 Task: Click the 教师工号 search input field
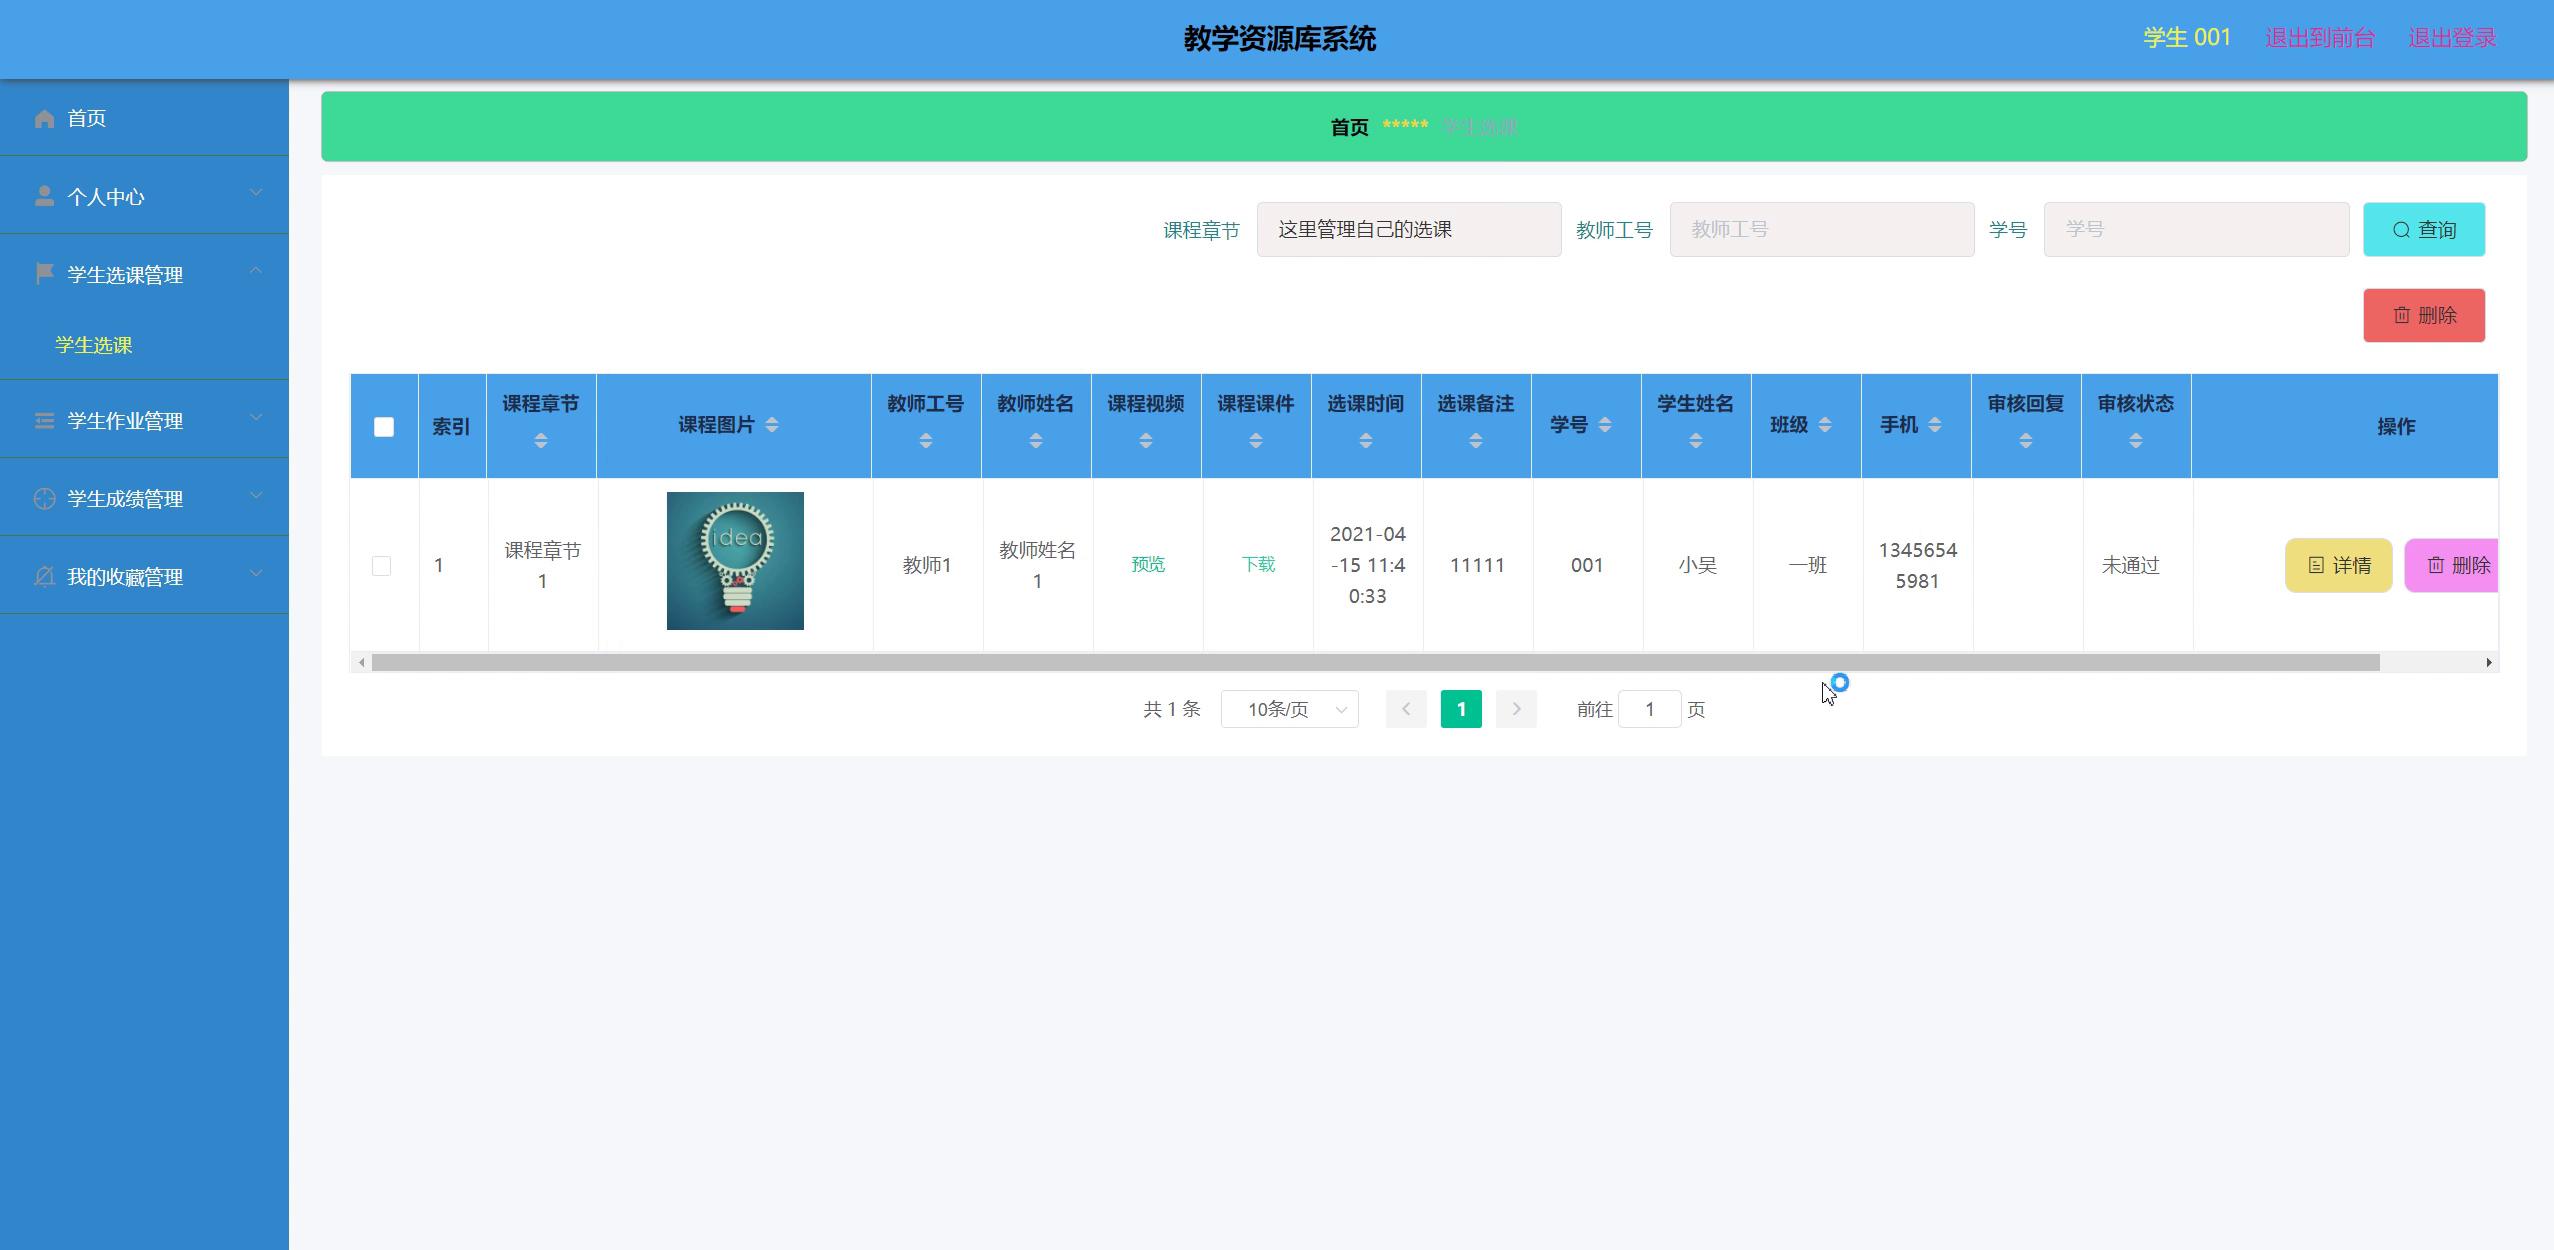1821,229
